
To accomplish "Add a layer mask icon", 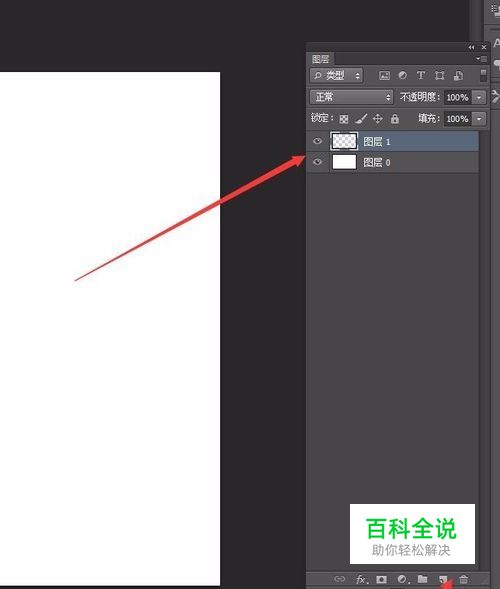I will click(x=381, y=579).
